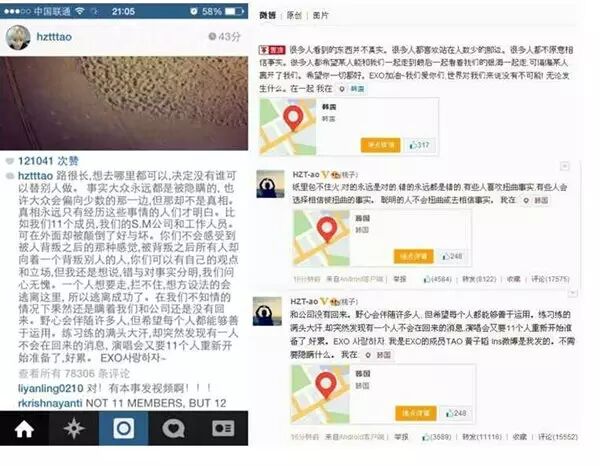Click orange location details button in first map card
This screenshot has width=600, height=466.
380,145
